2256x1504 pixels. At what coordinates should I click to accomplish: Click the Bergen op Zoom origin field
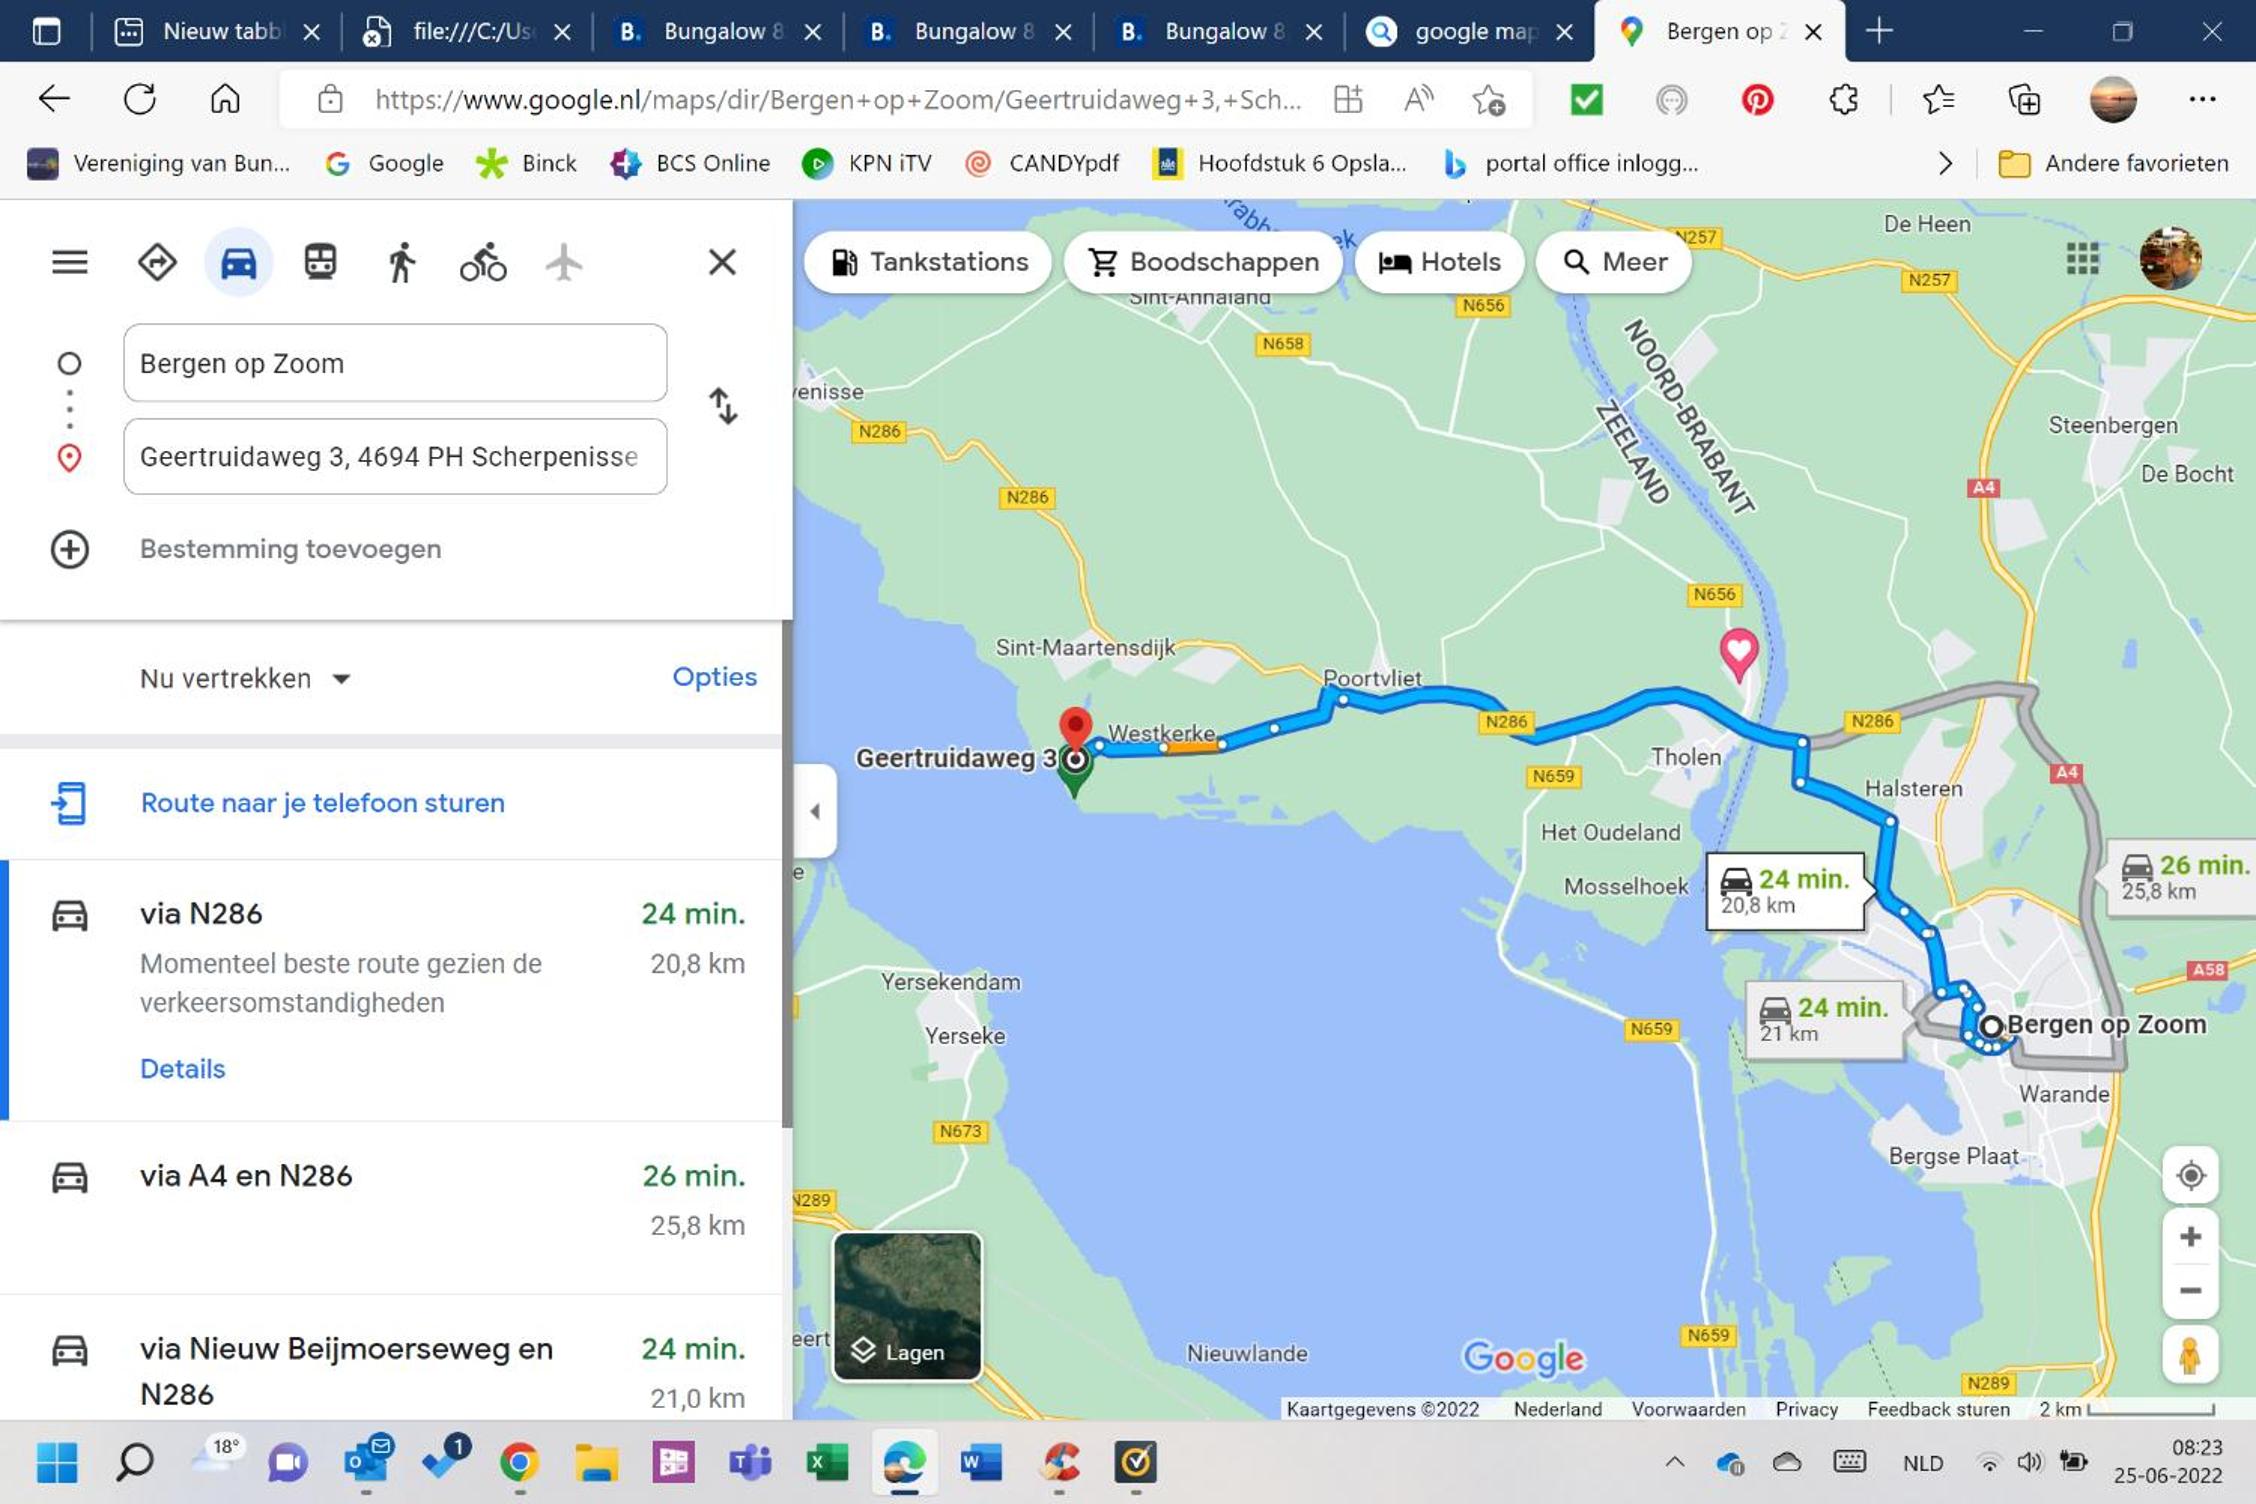click(x=395, y=363)
